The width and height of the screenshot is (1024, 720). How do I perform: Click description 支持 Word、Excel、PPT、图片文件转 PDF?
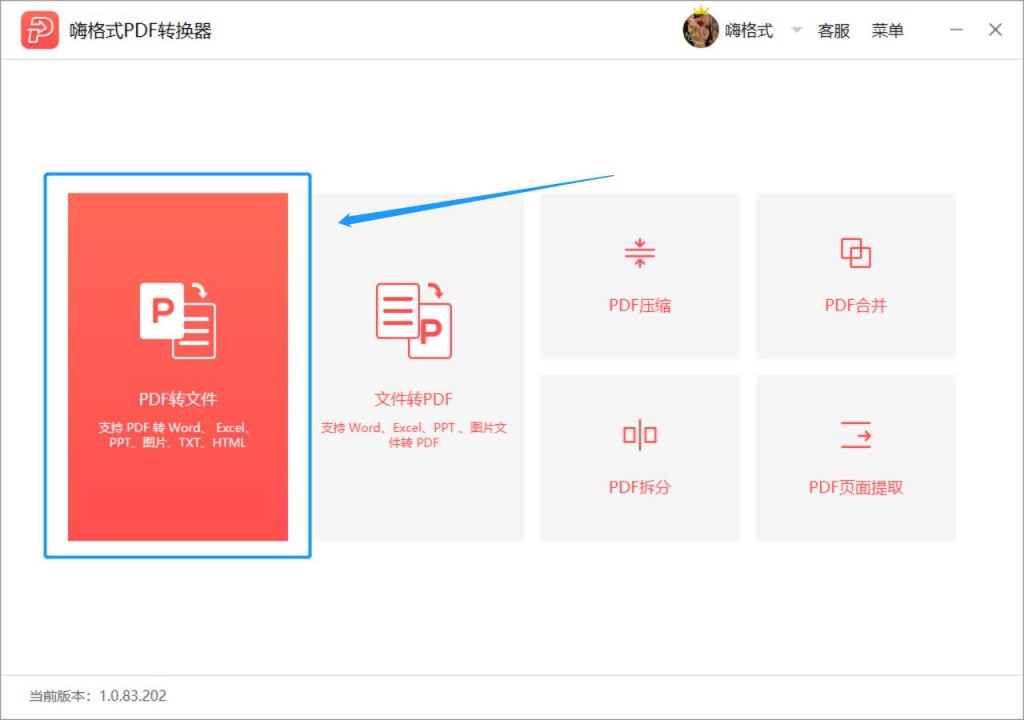coord(413,435)
